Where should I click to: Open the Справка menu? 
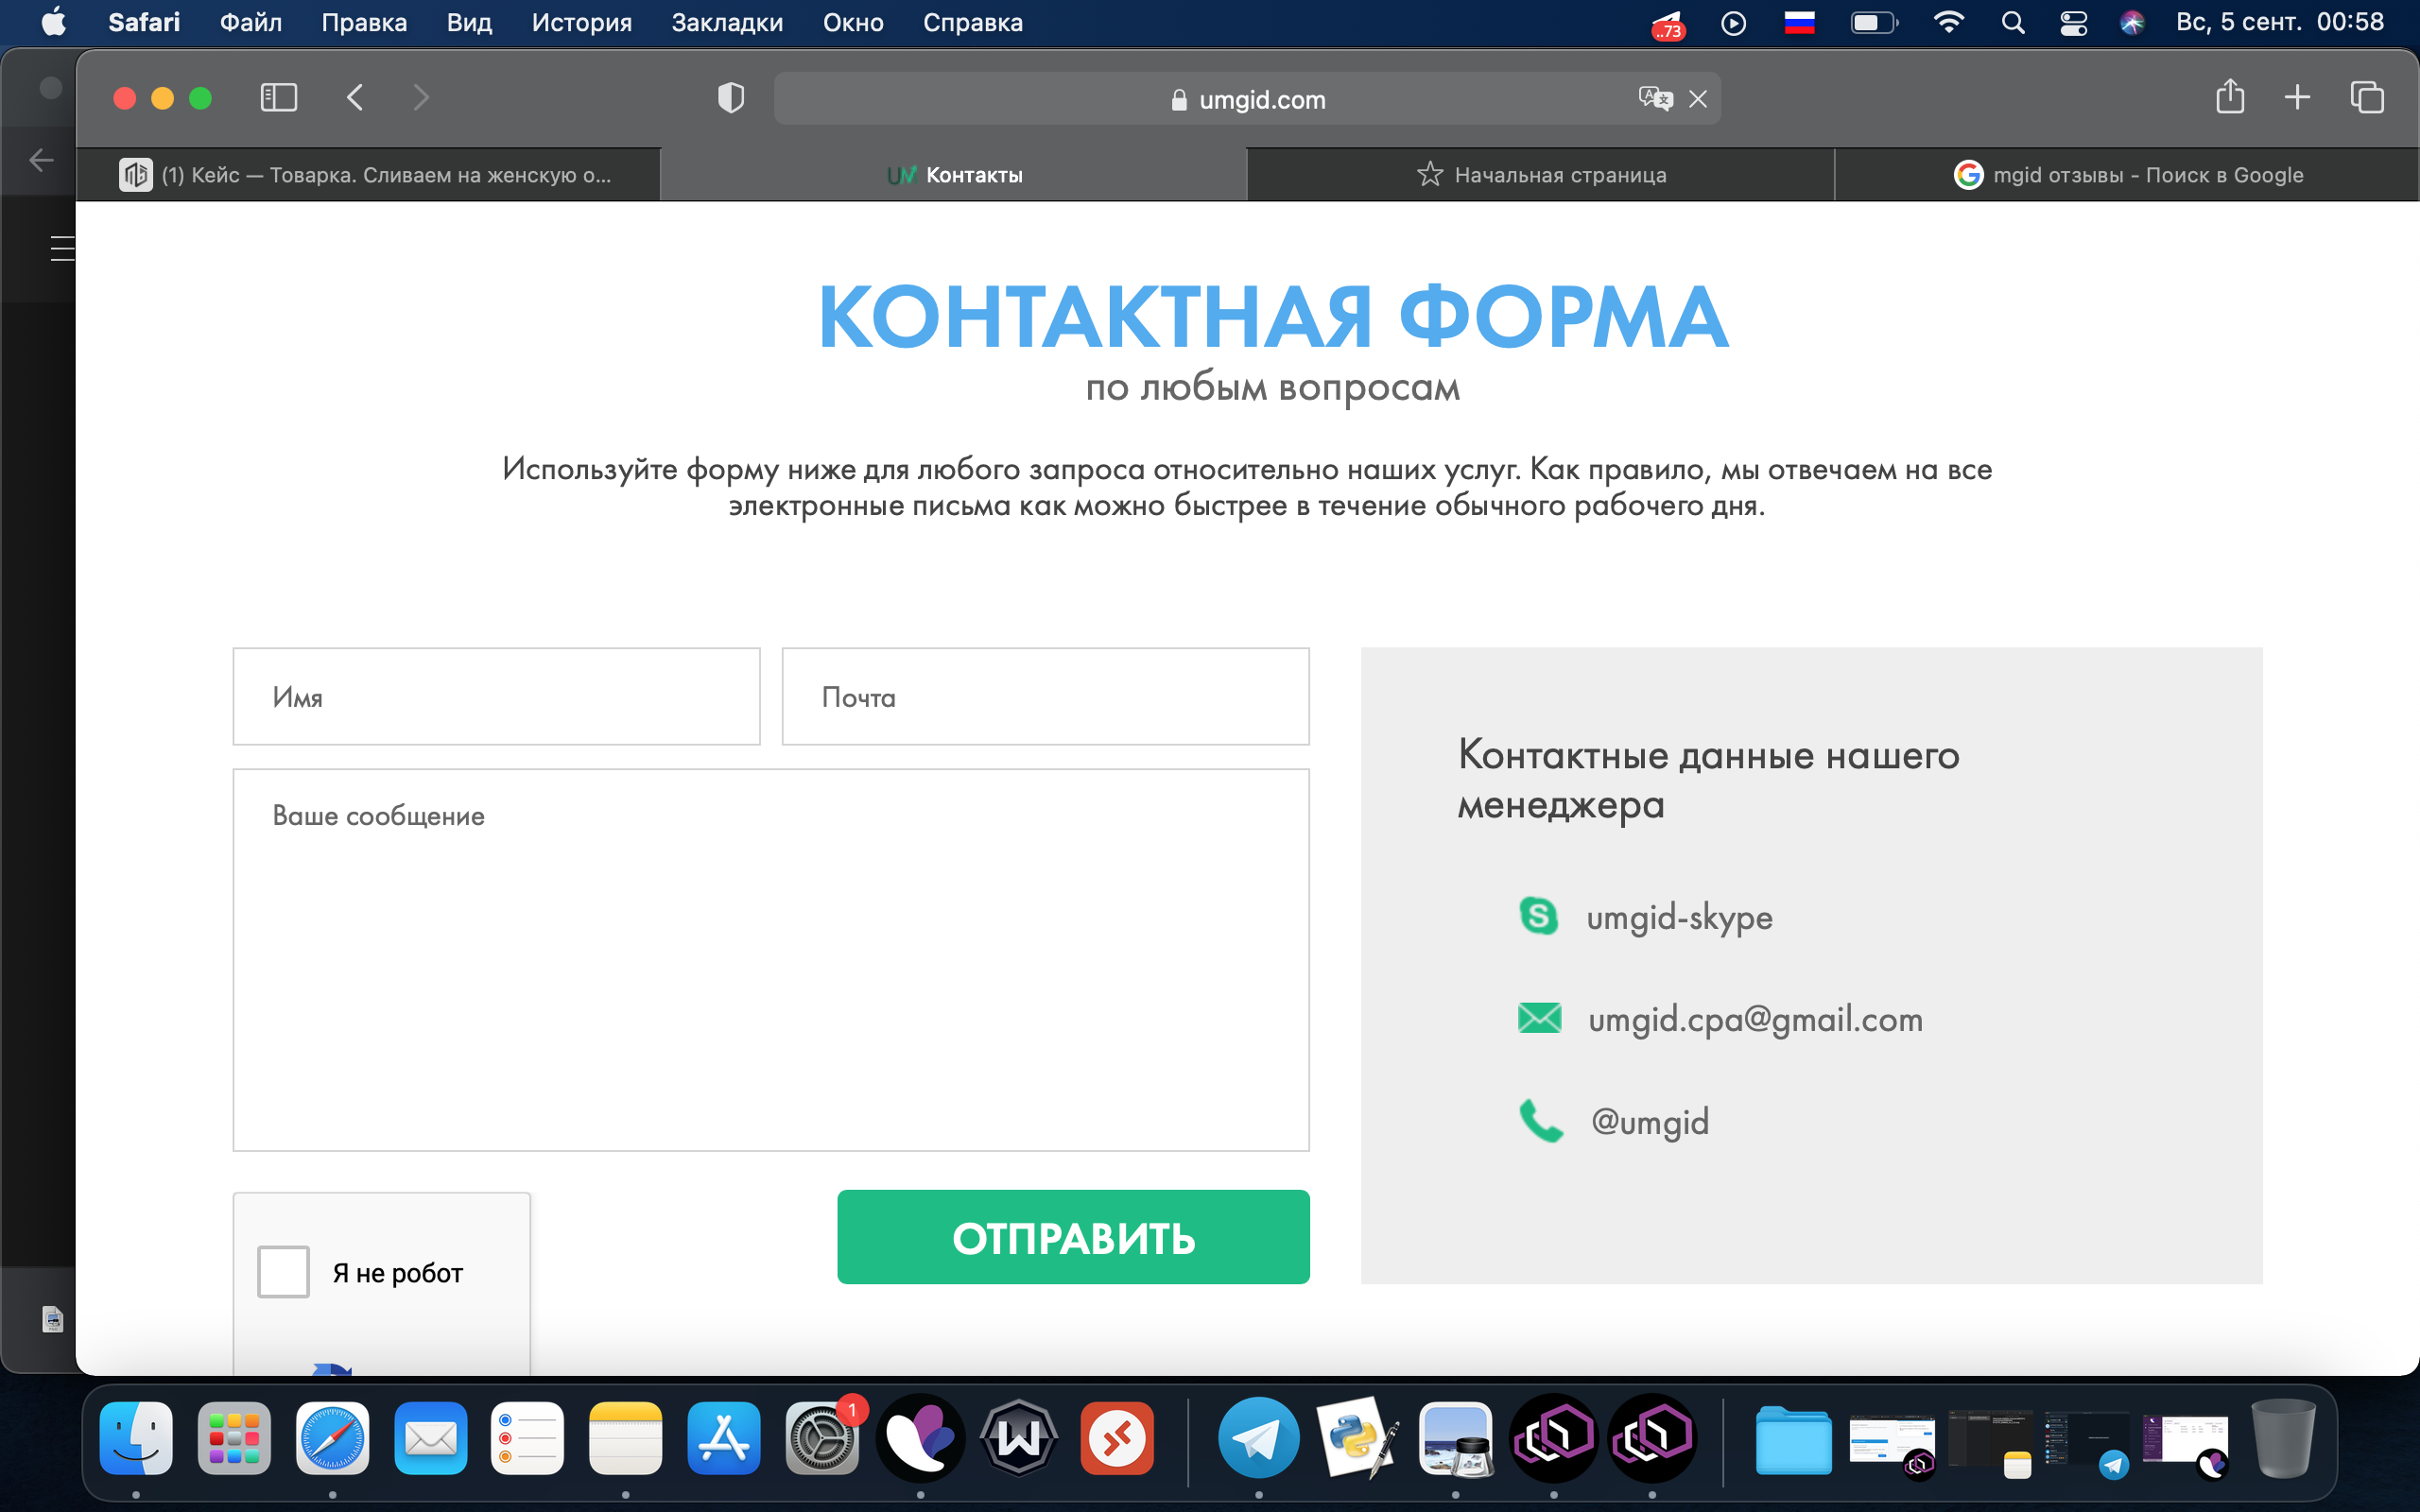click(972, 22)
